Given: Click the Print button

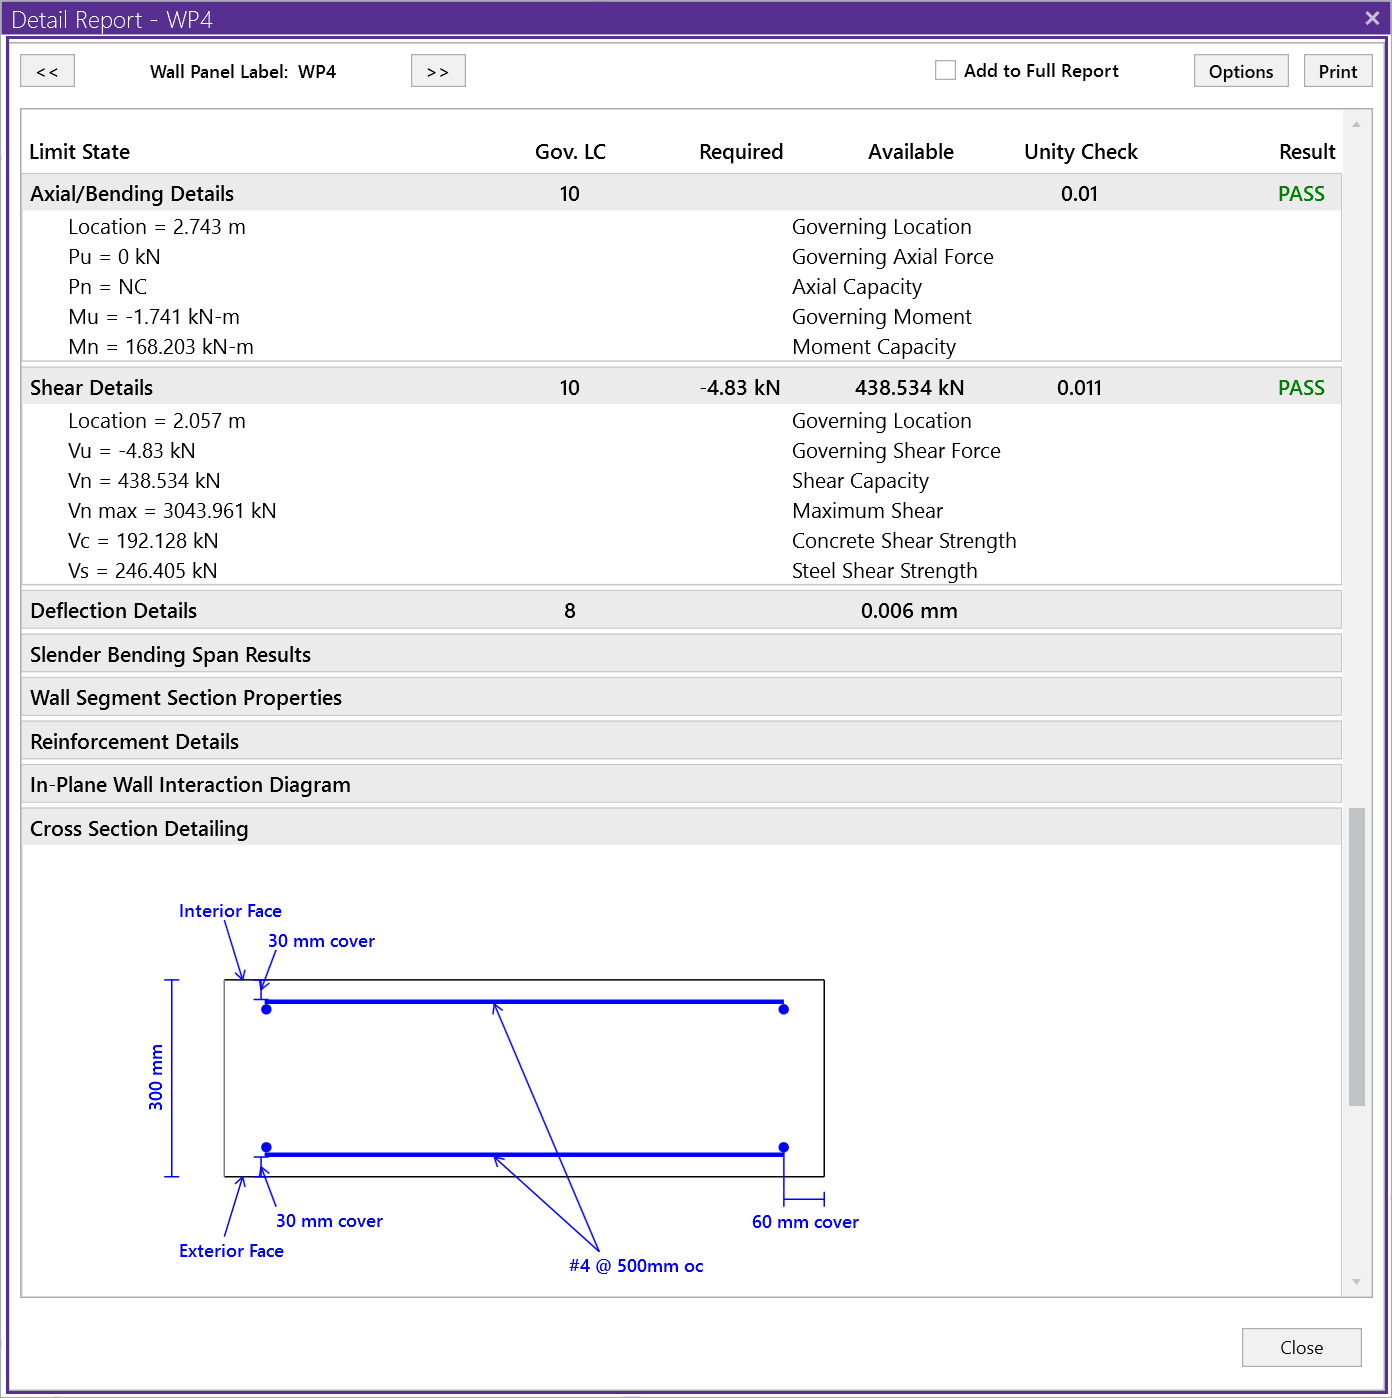Looking at the screenshot, I should [1337, 70].
